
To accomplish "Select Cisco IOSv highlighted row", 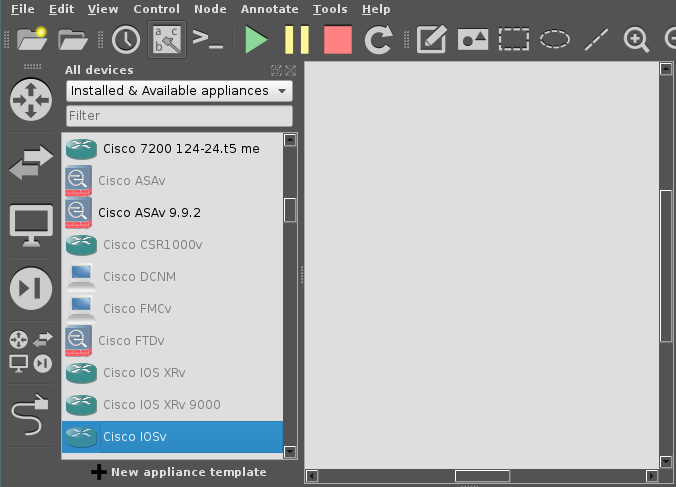I will 172,437.
